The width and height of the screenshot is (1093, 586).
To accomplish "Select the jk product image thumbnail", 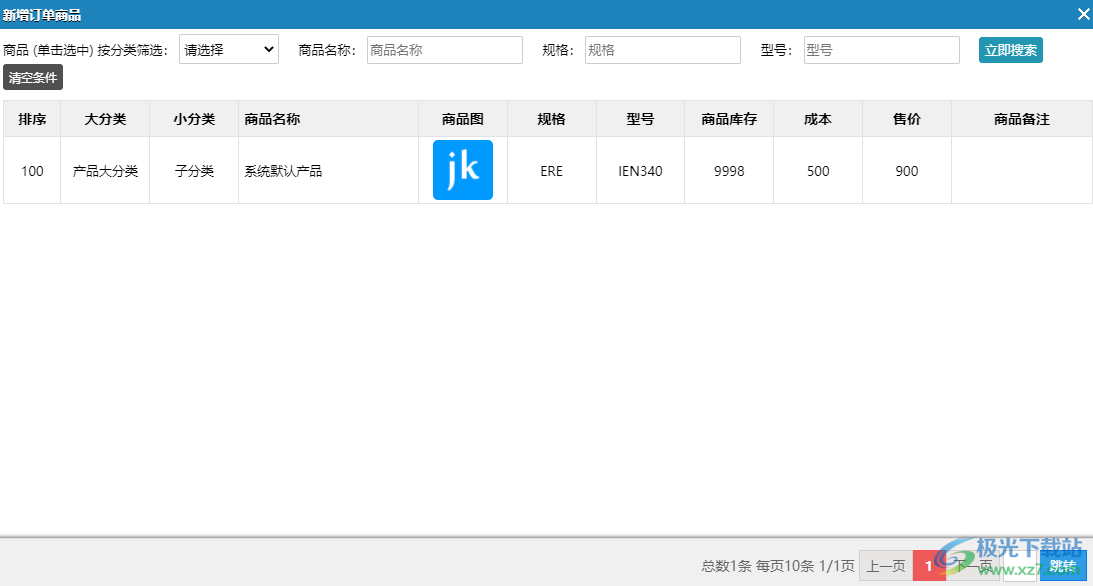I will tap(463, 170).
